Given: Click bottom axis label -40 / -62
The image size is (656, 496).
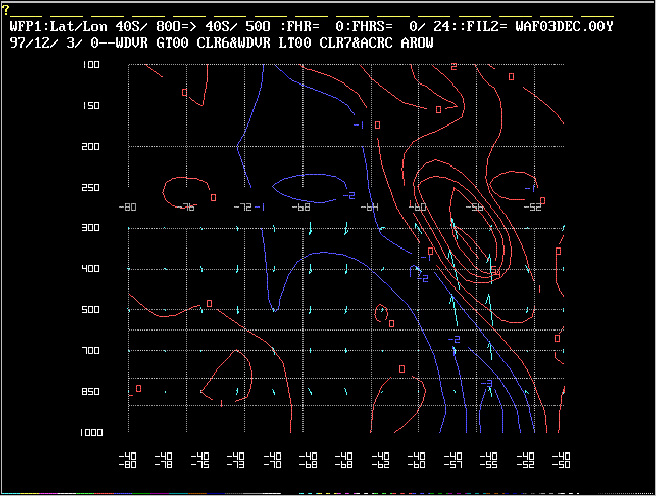Looking at the screenshot, I should point(380,460).
